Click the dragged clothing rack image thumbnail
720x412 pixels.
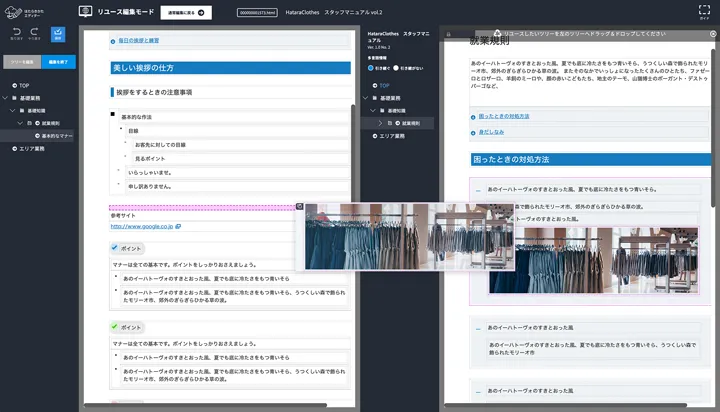tap(408, 237)
